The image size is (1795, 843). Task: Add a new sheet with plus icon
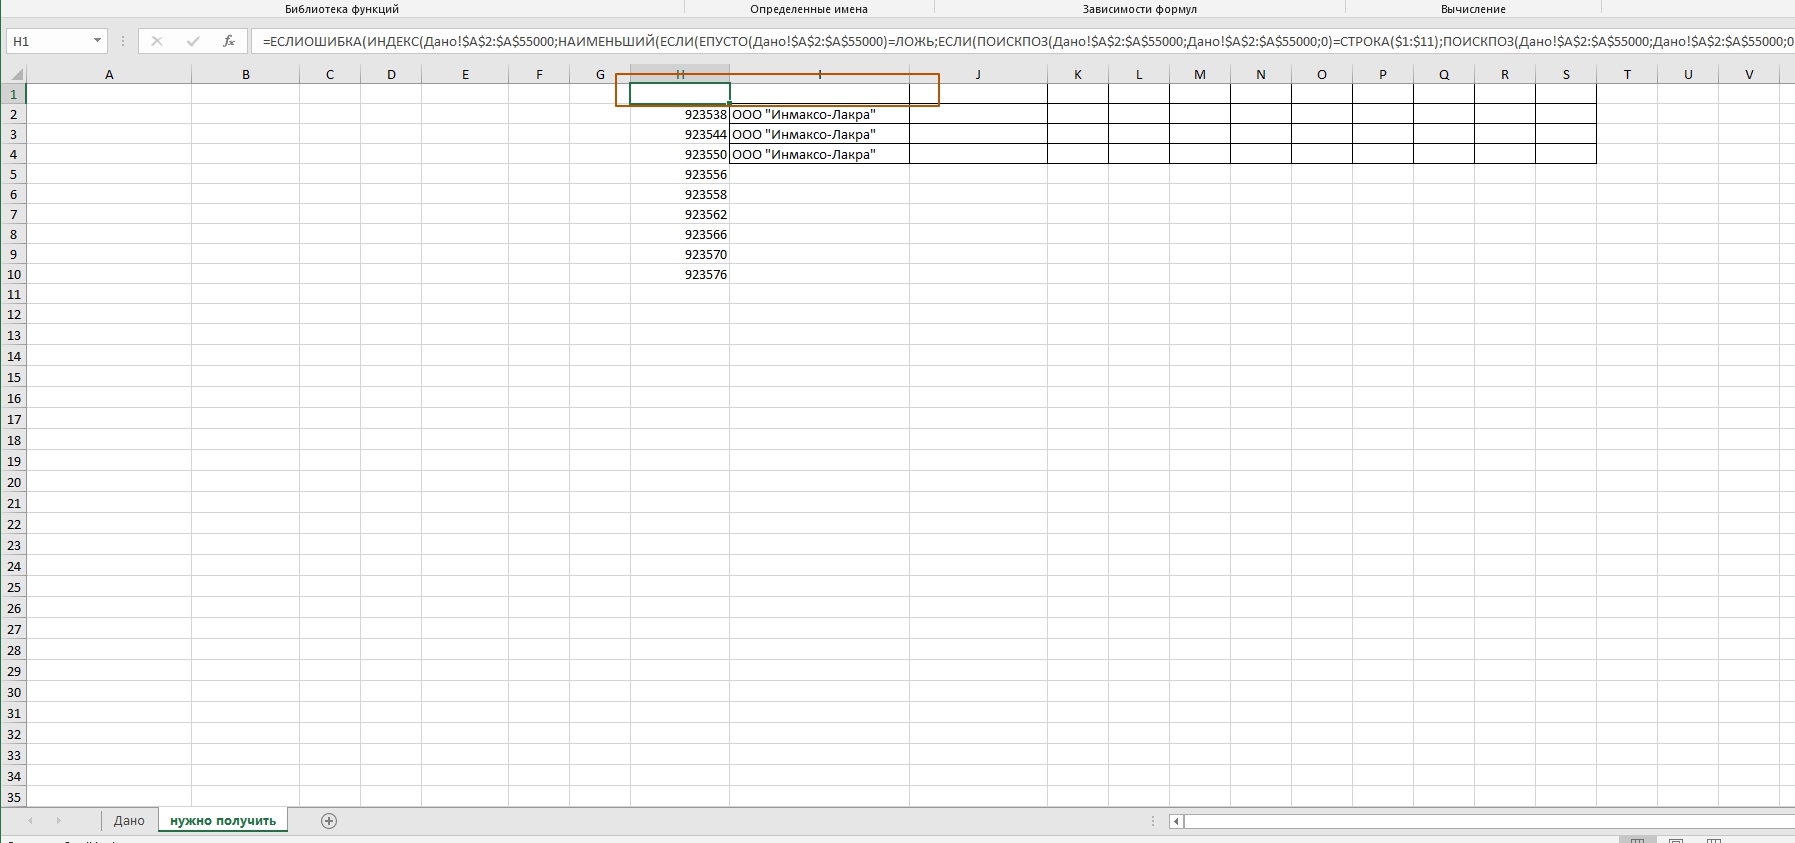(329, 821)
